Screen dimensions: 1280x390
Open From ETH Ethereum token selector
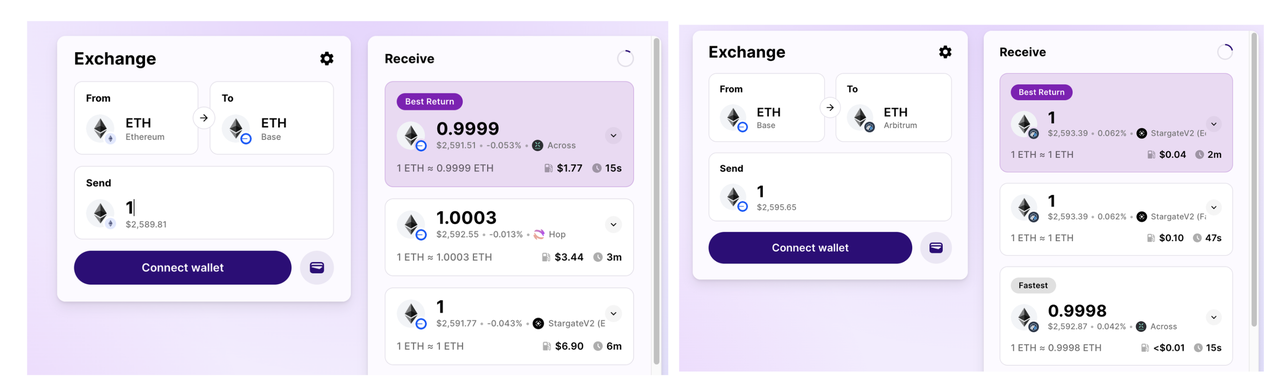click(136, 118)
